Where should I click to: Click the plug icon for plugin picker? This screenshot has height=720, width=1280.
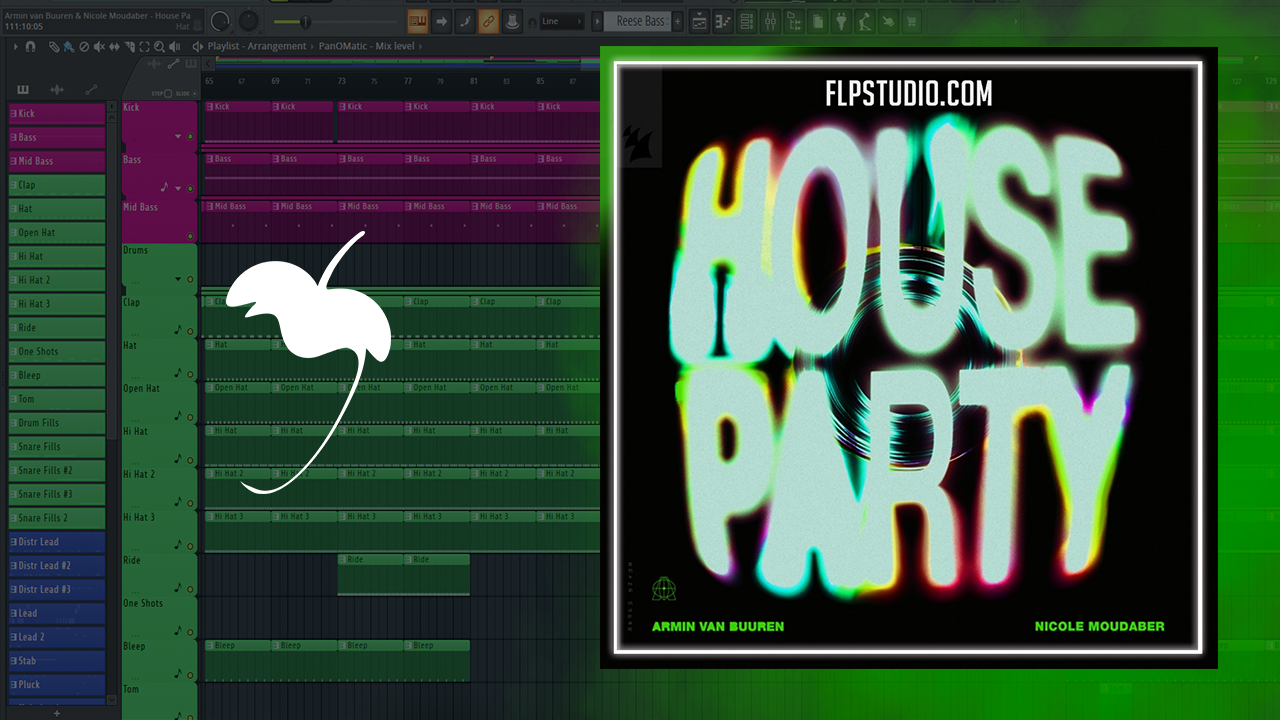(x=840, y=21)
